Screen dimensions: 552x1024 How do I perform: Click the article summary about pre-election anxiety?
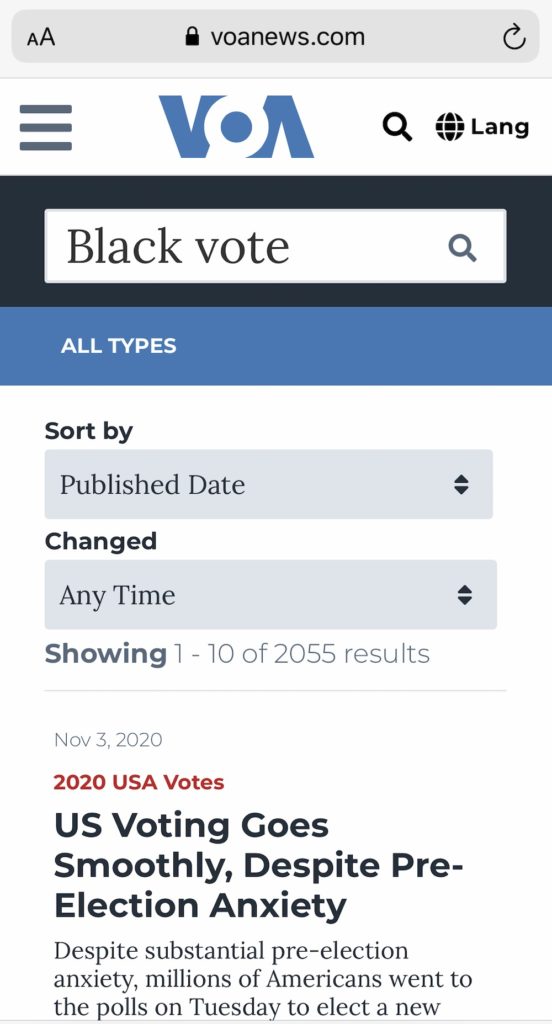pos(263,979)
